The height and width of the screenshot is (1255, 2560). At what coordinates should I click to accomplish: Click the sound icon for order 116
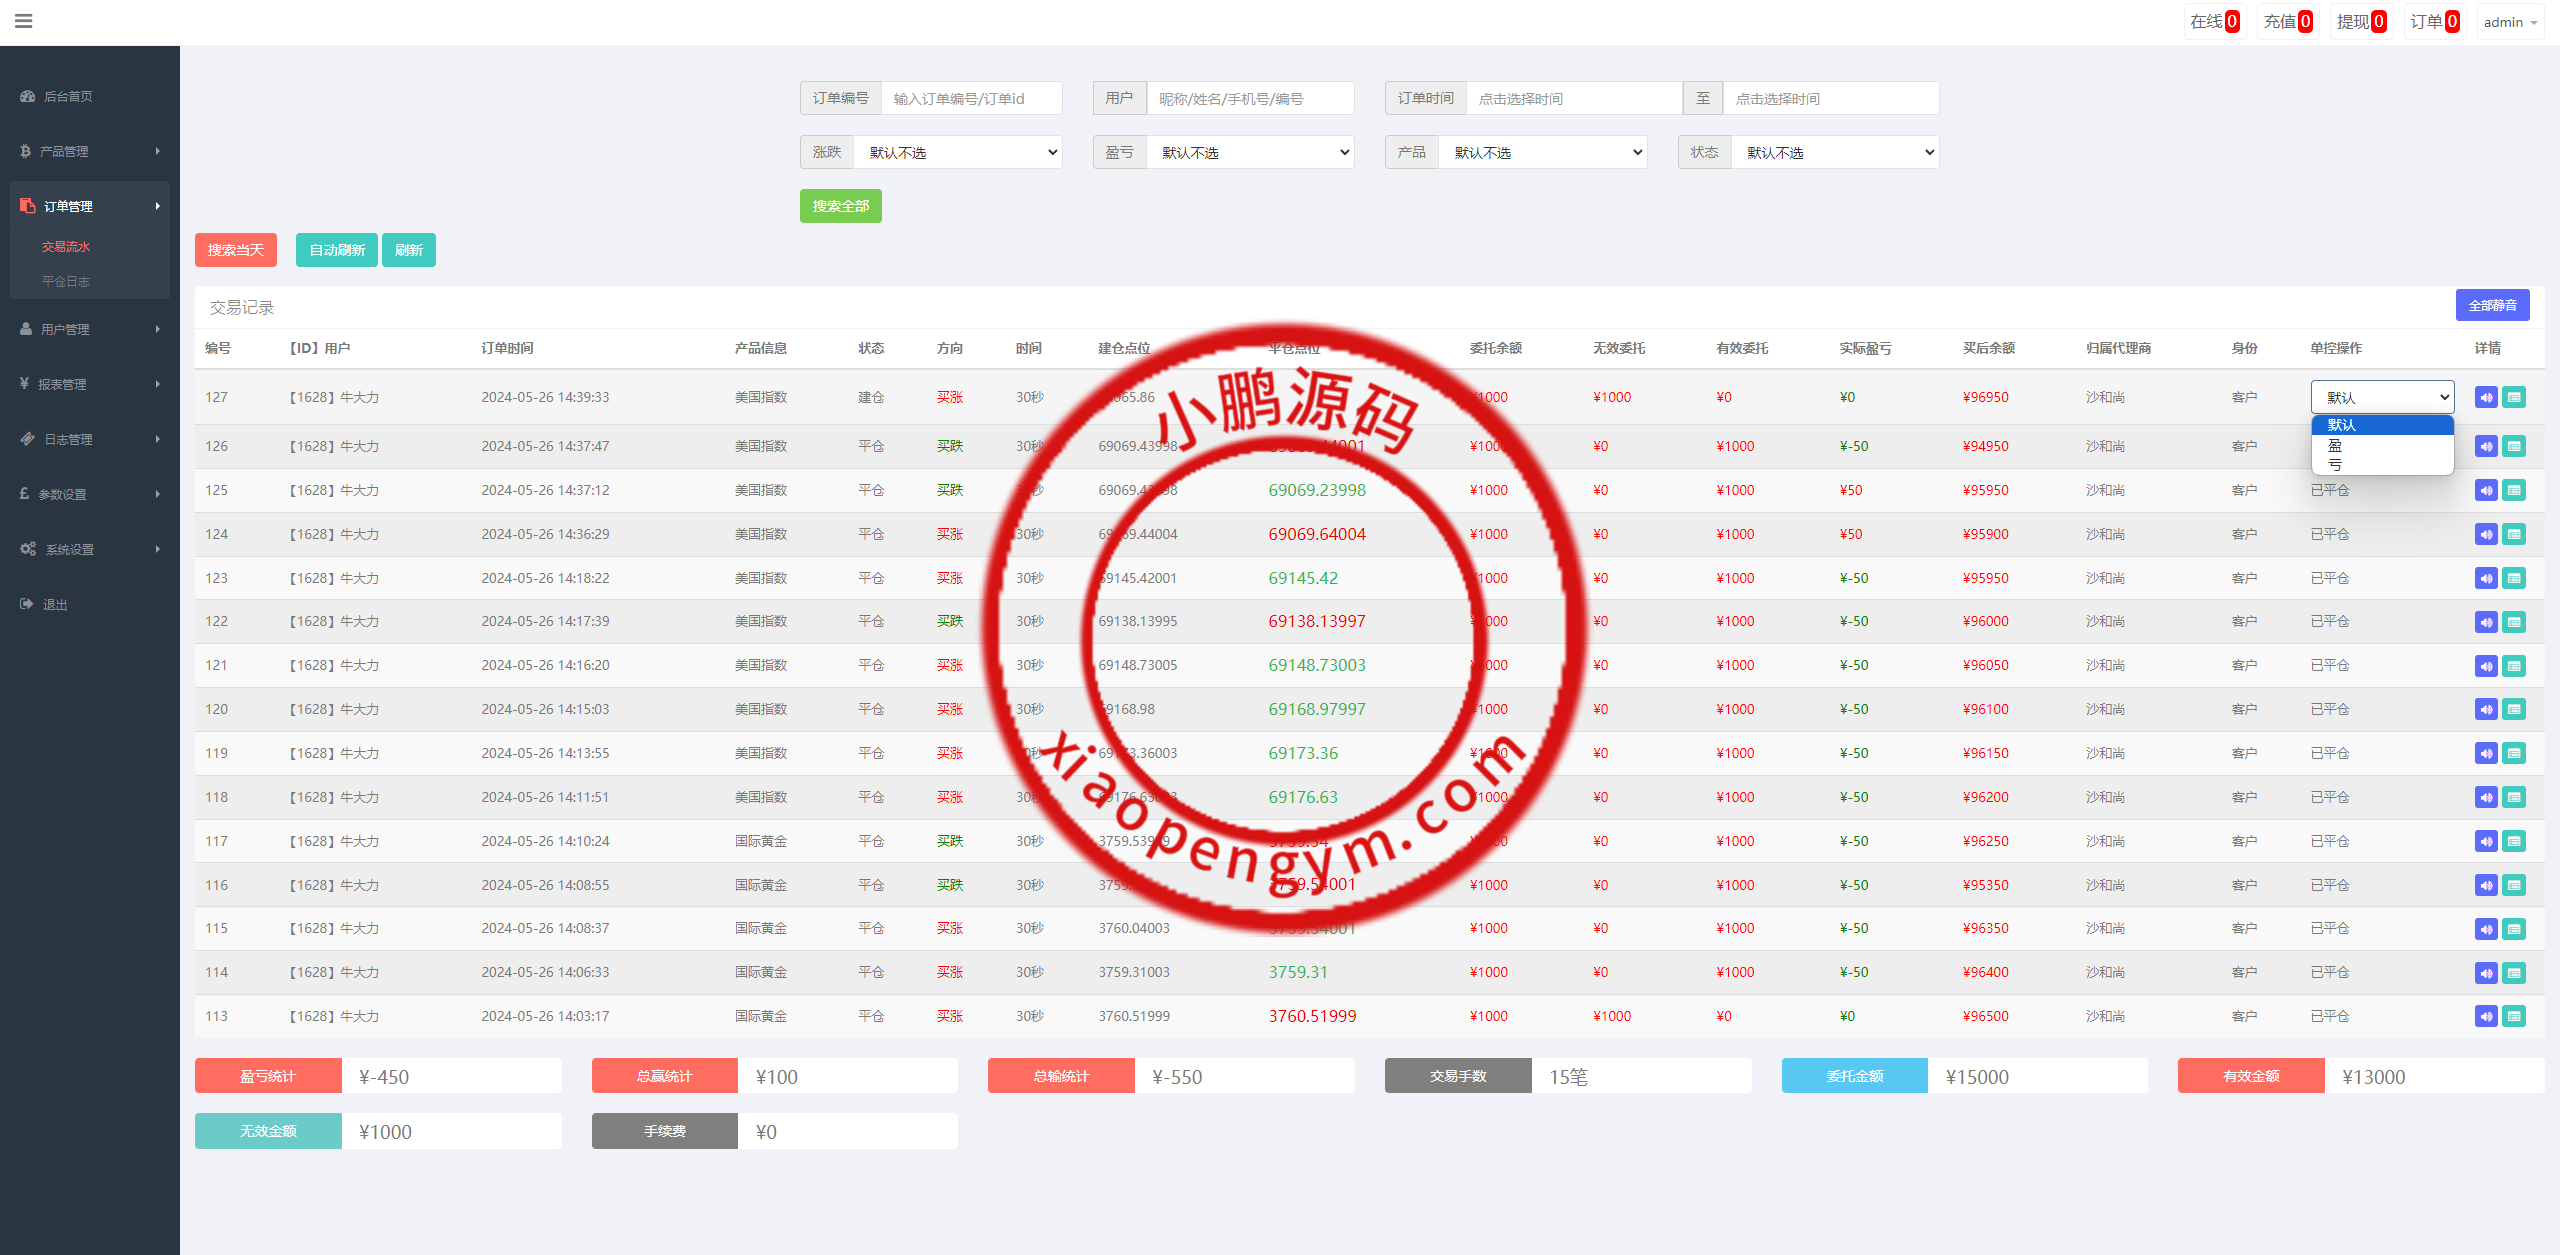[x=2486, y=886]
